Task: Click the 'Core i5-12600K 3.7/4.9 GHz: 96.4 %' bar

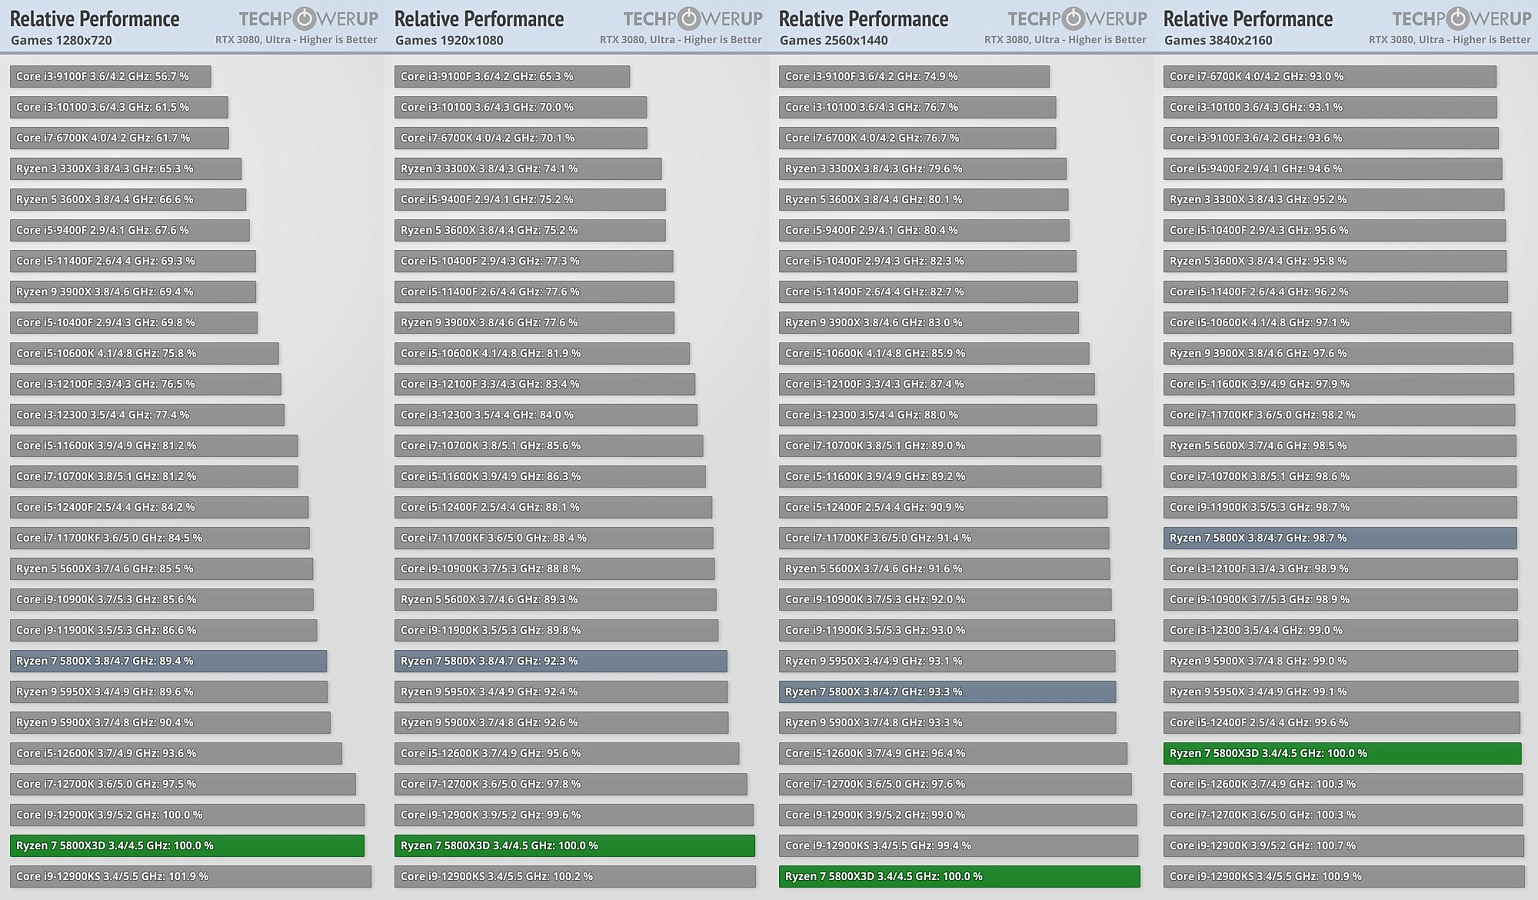Action: [953, 753]
